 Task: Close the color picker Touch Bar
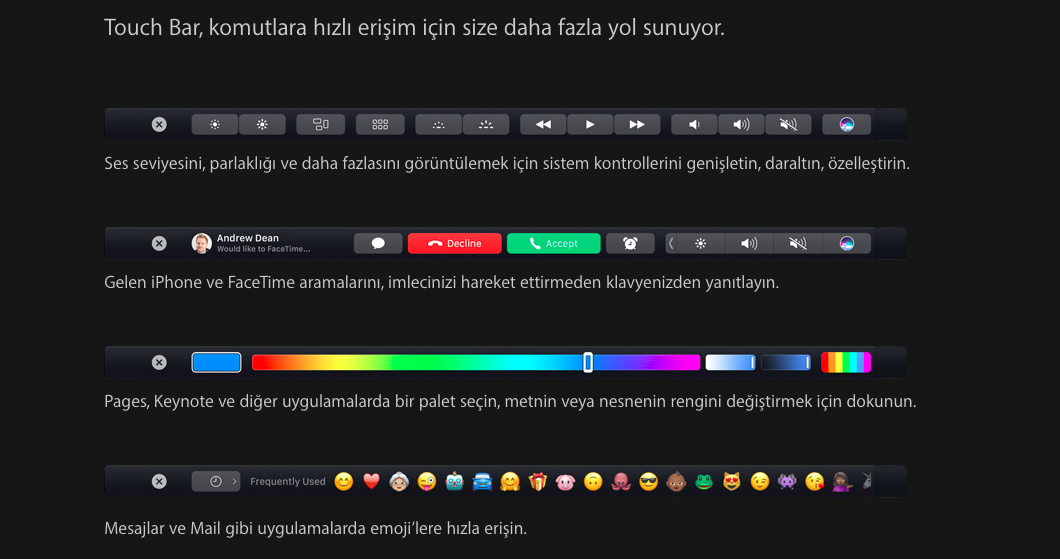point(159,362)
